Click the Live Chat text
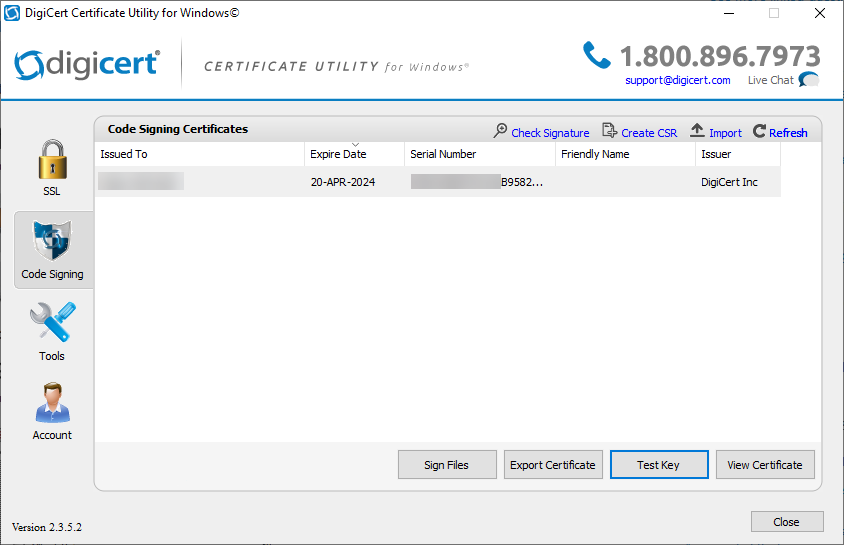Viewport: 844px width, 545px height. pos(770,80)
